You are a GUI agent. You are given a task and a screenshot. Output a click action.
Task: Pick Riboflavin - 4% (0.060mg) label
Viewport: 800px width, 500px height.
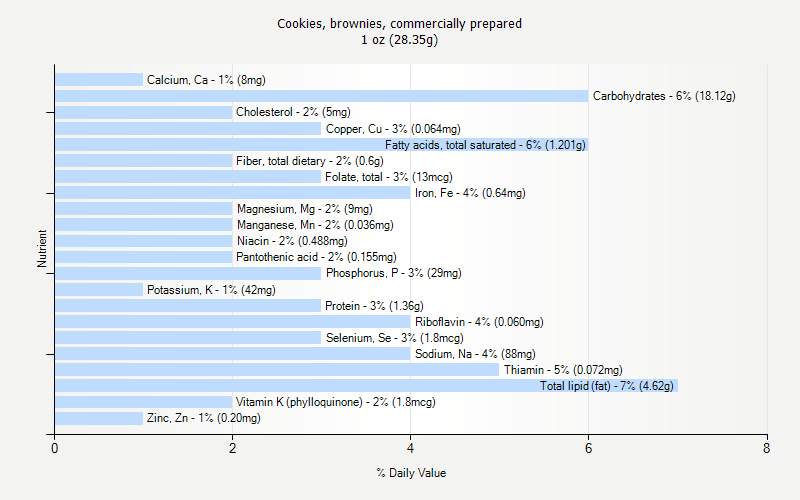[479, 322]
